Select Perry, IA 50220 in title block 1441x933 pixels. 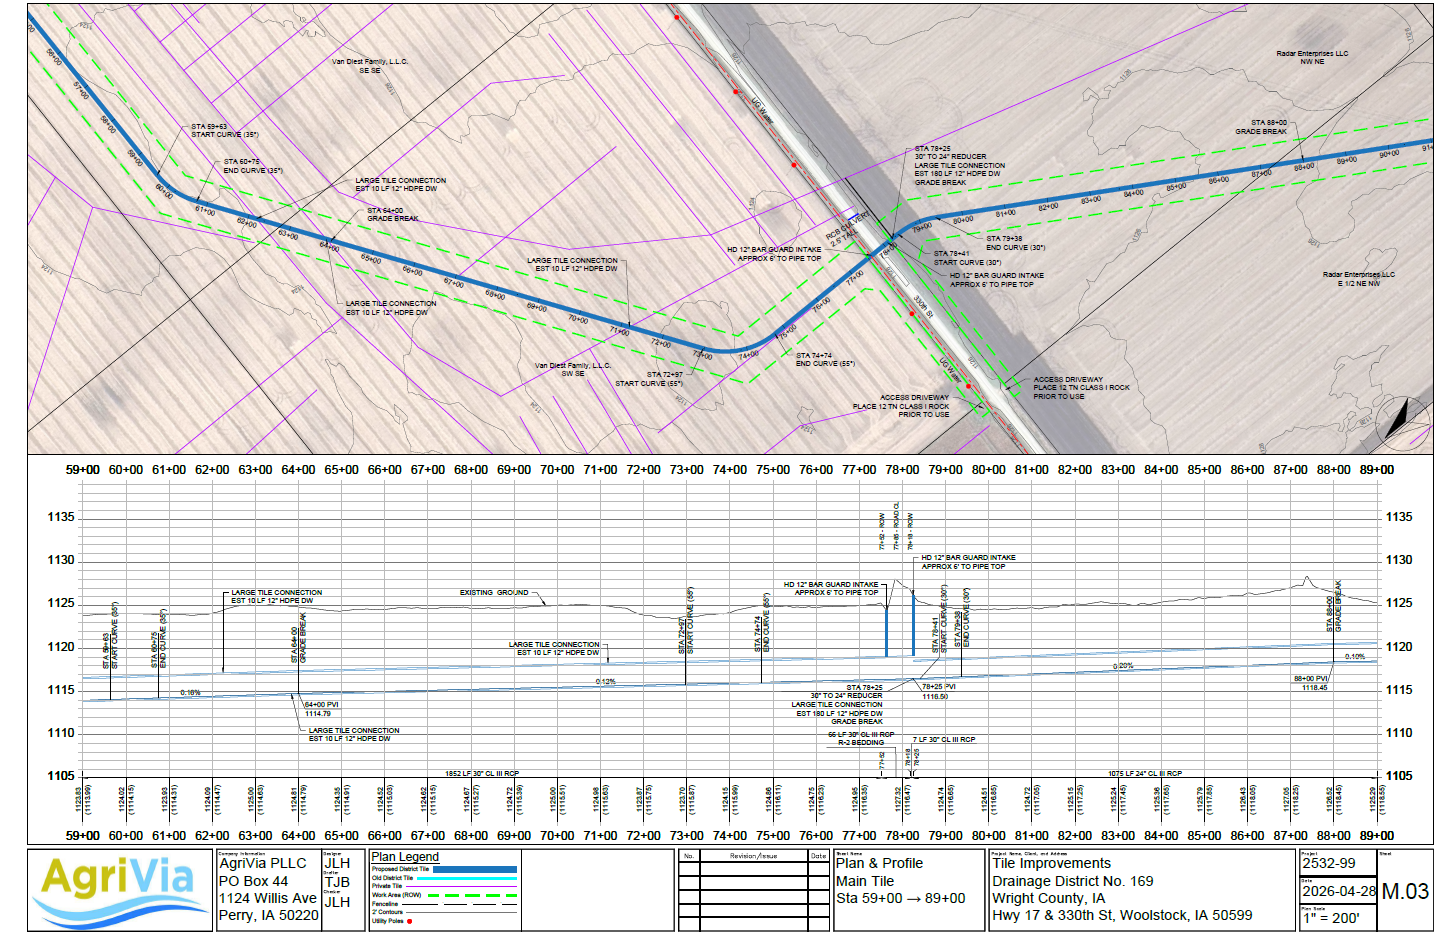268,915
